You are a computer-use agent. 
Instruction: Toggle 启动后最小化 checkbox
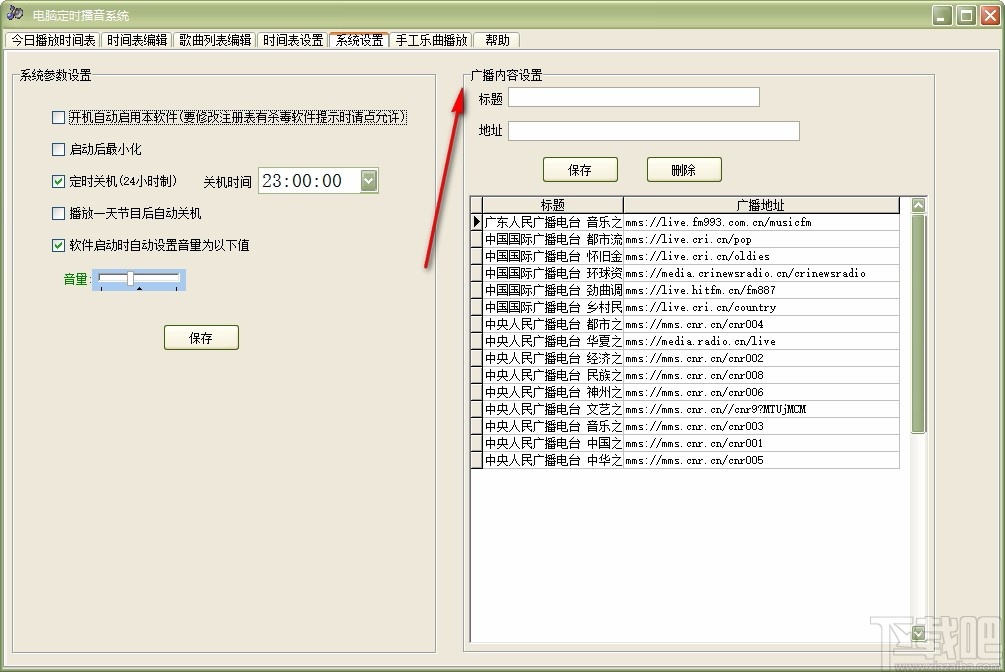point(58,149)
